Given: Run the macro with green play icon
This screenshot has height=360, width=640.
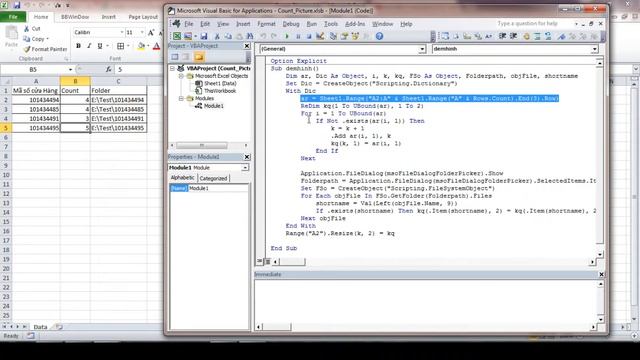Looking at the screenshot, I should point(287,36).
